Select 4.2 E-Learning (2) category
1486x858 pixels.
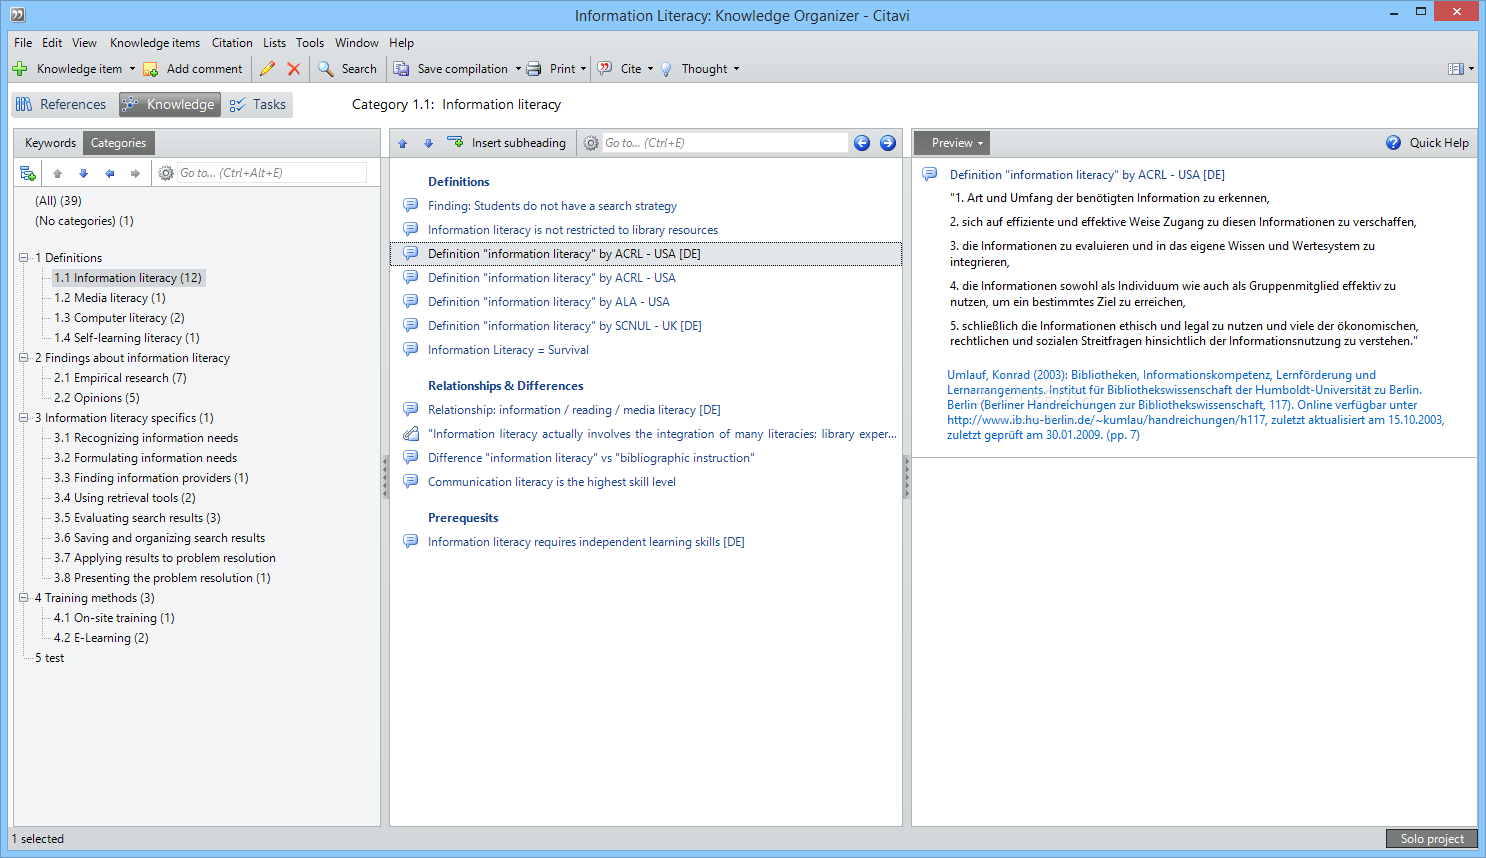pos(101,638)
